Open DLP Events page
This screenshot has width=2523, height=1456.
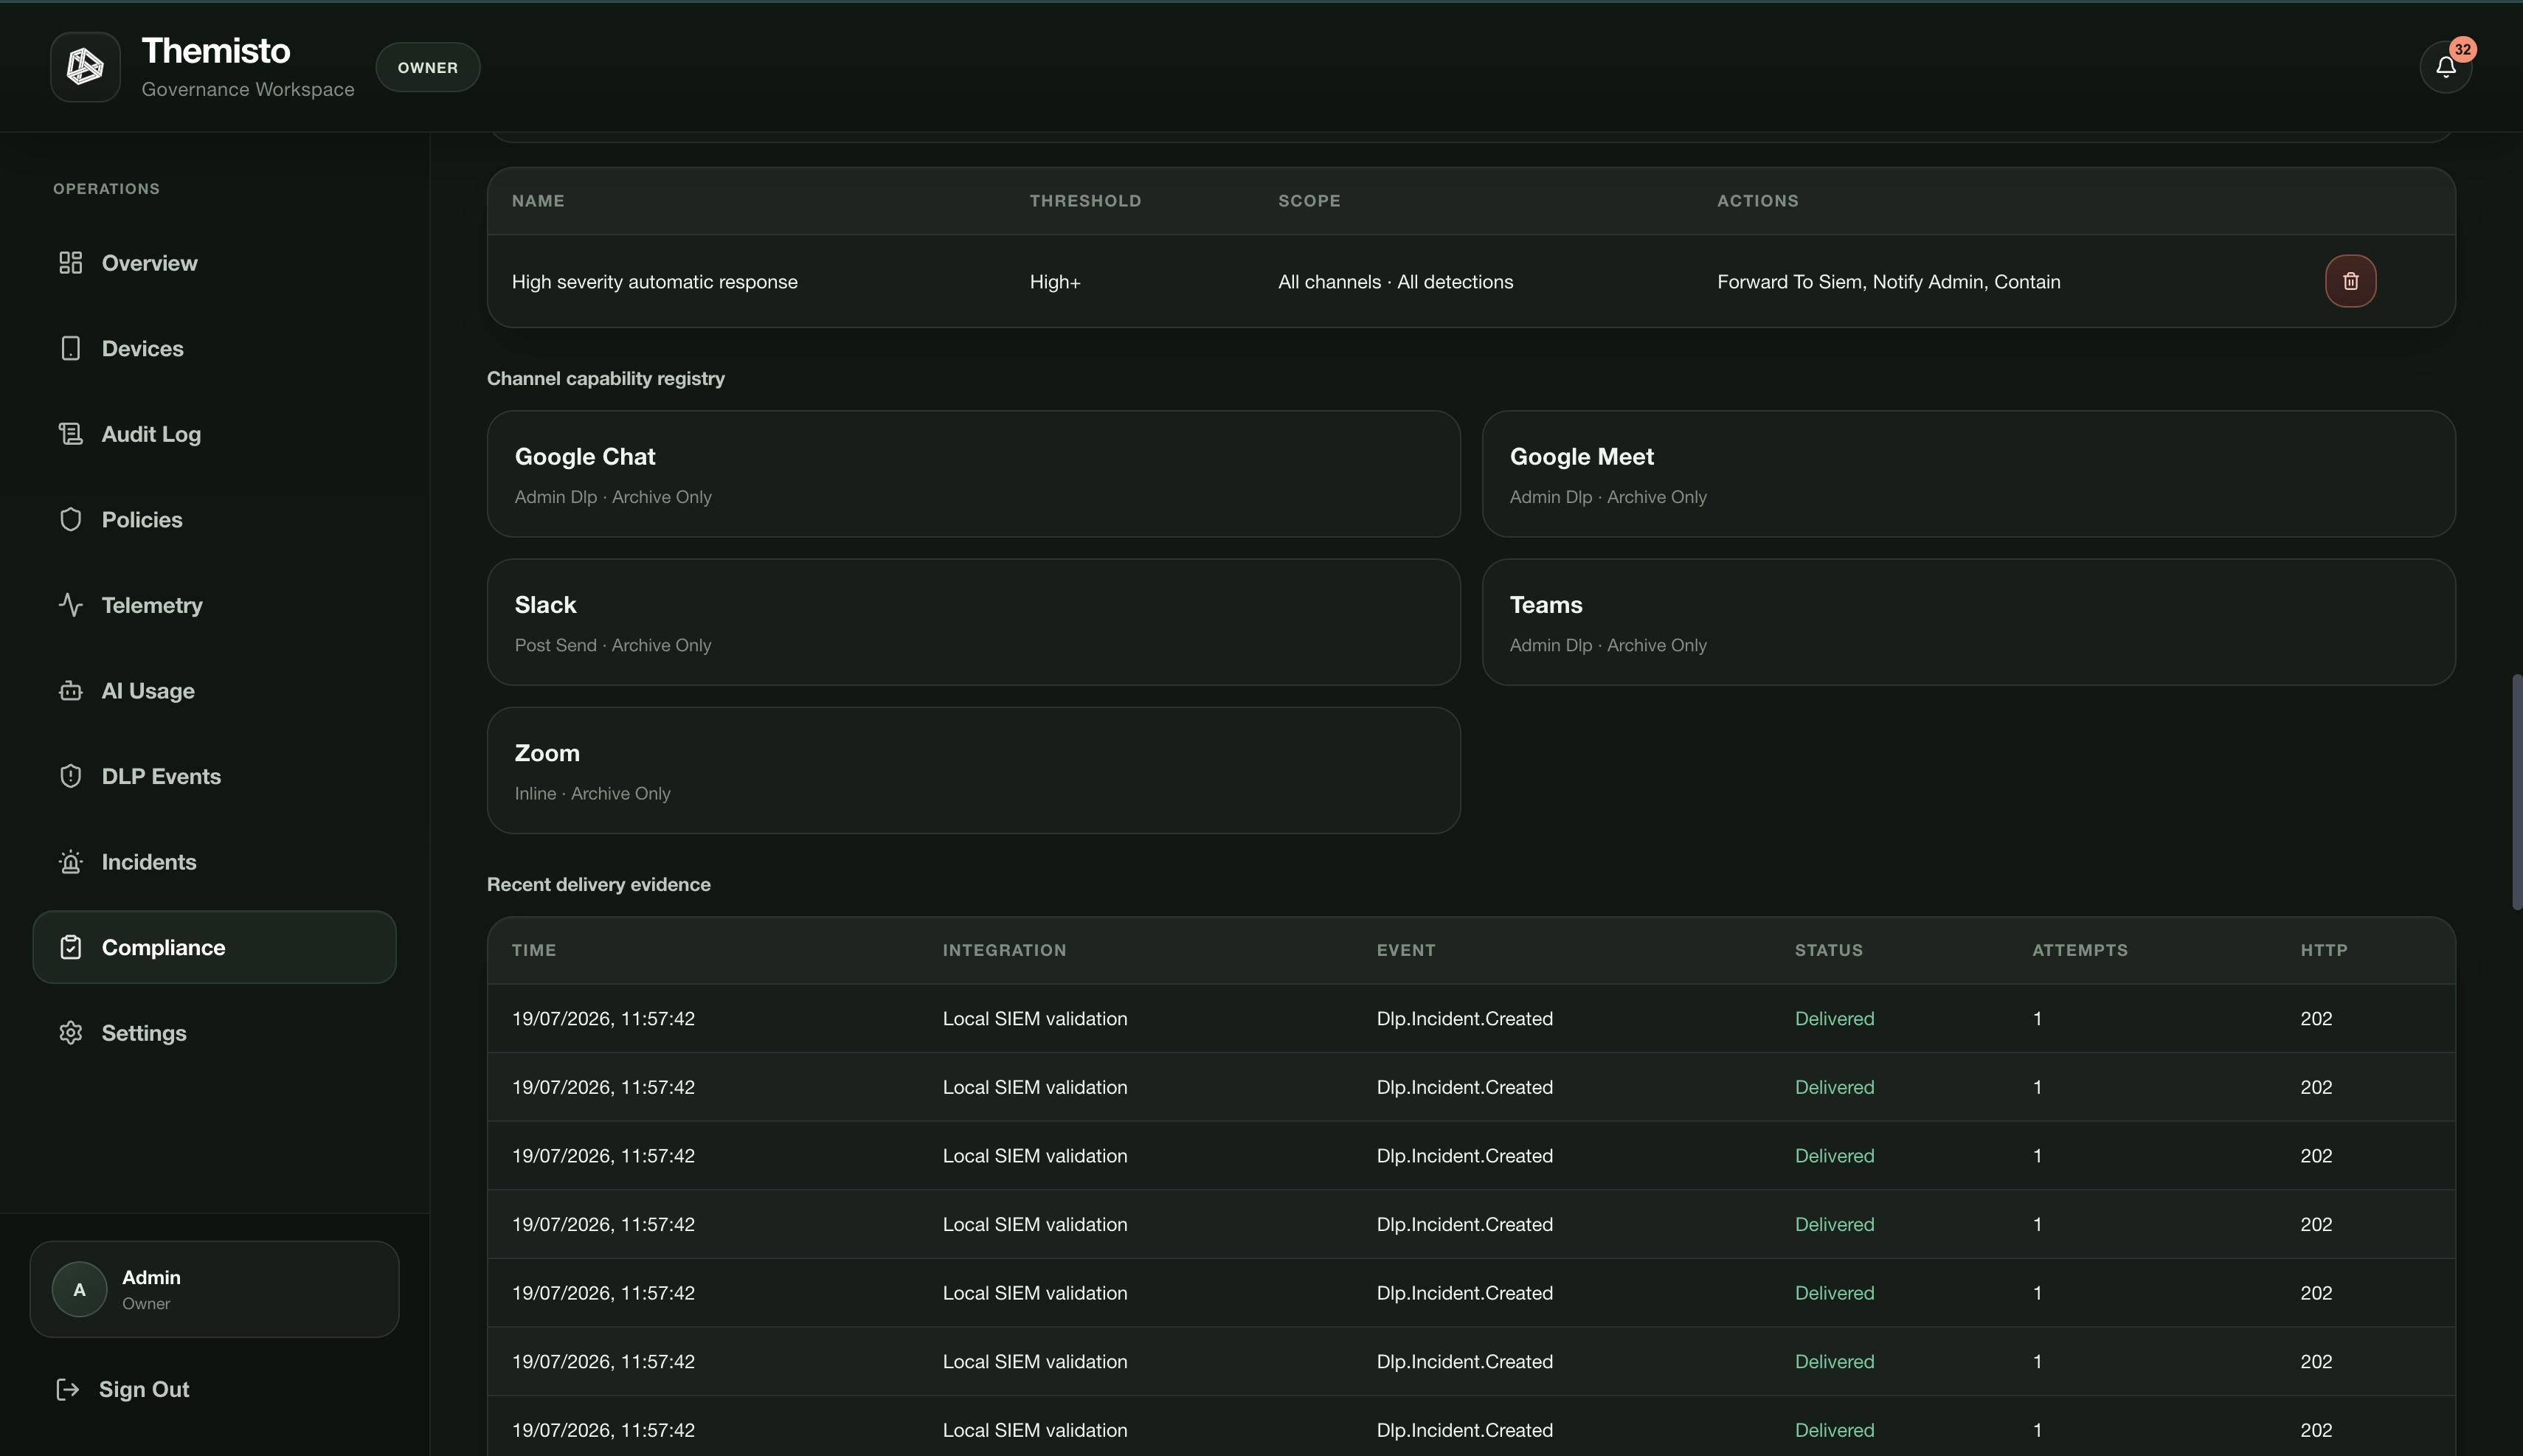pyautogui.click(x=214, y=776)
